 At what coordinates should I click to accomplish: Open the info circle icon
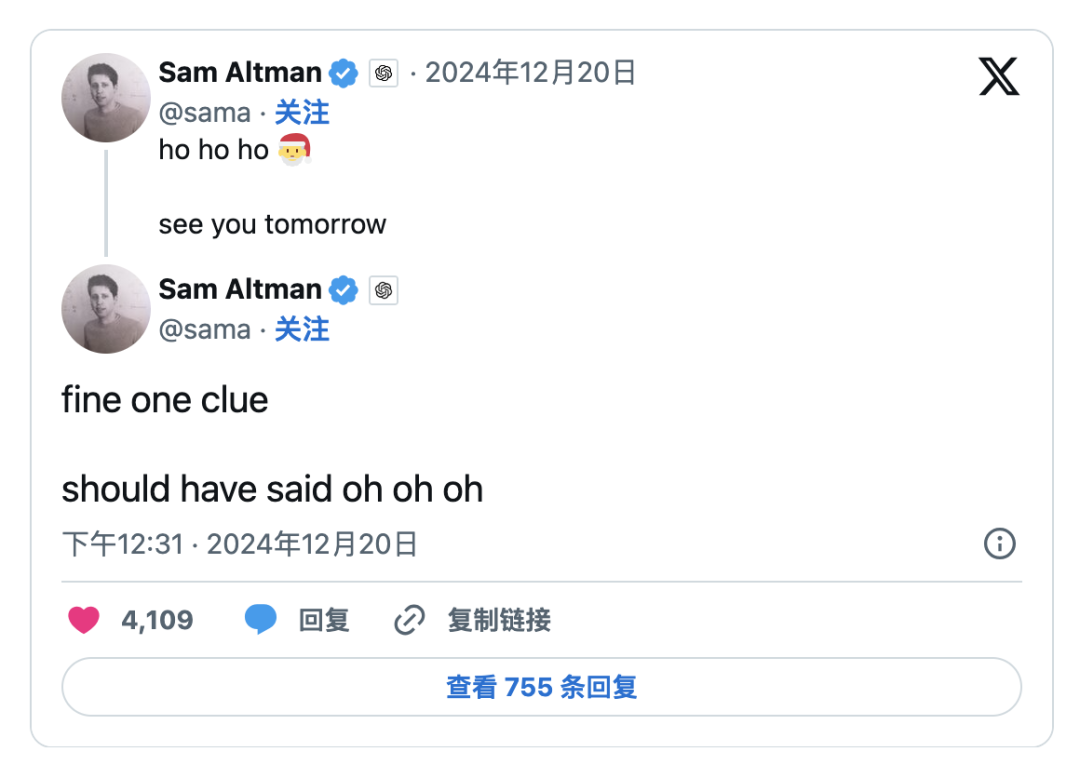(x=999, y=543)
